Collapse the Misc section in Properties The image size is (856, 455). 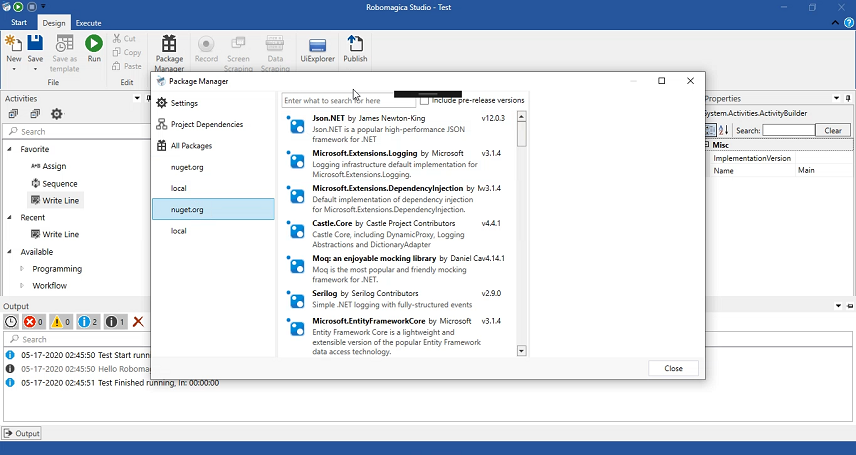[706, 145]
